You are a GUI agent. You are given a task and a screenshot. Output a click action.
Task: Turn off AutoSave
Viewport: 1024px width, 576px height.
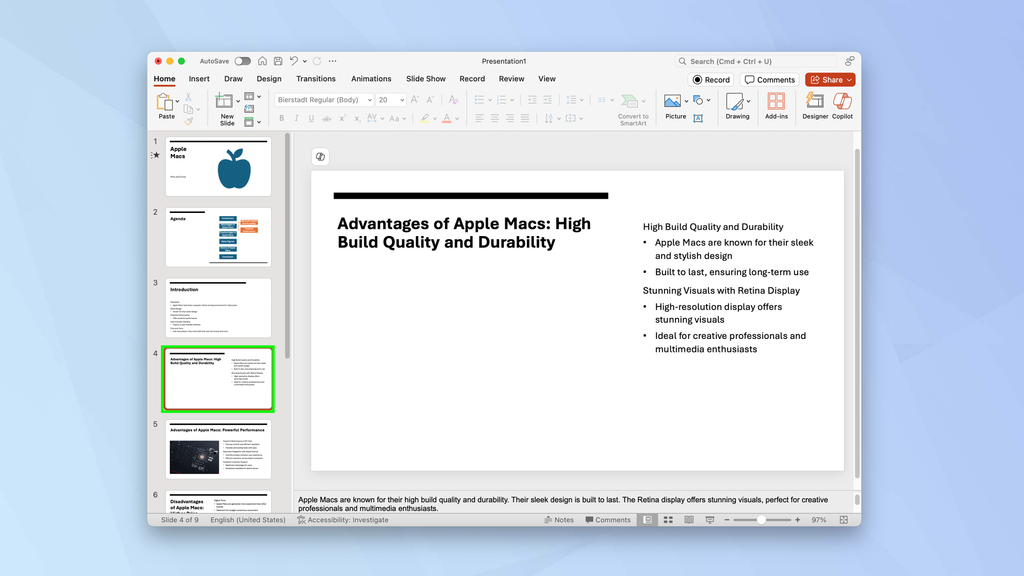pos(241,60)
